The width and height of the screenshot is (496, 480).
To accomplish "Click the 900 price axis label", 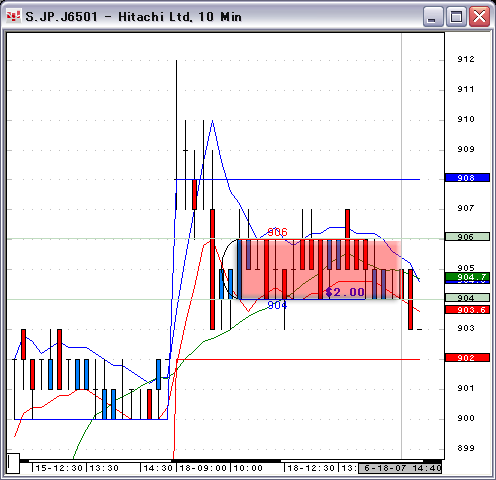I will 466,418.
